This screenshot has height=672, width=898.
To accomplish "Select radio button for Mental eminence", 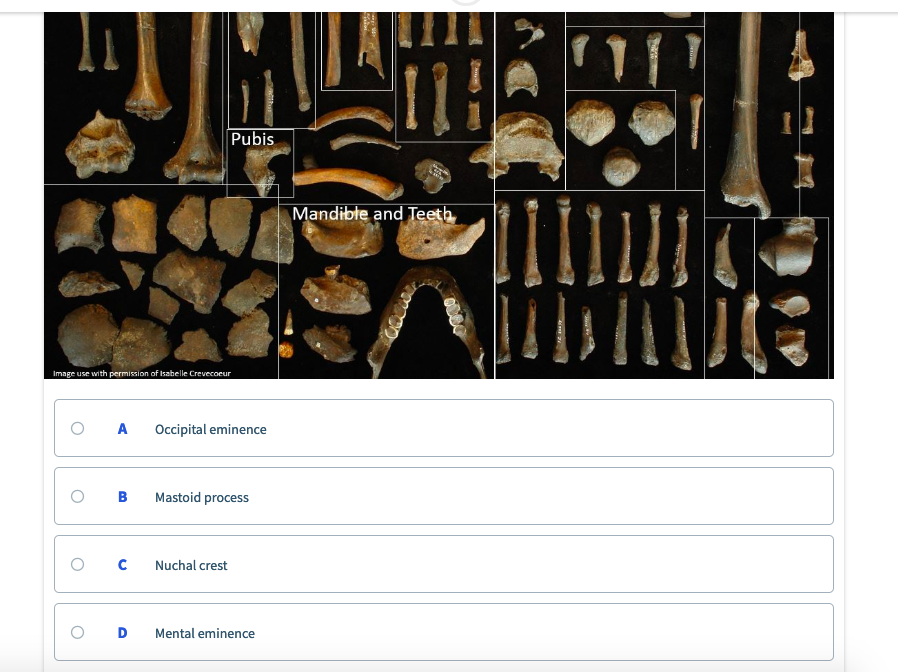I will (x=77, y=632).
